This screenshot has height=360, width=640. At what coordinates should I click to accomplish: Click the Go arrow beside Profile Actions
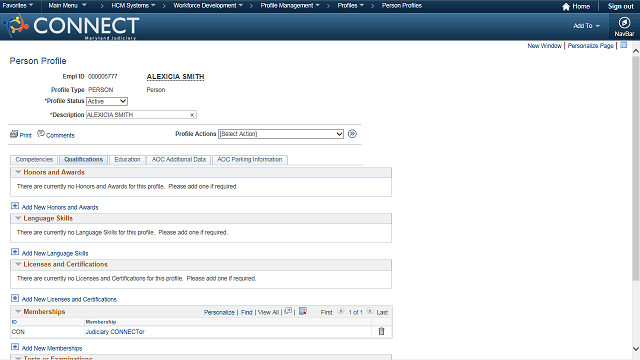(x=352, y=133)
